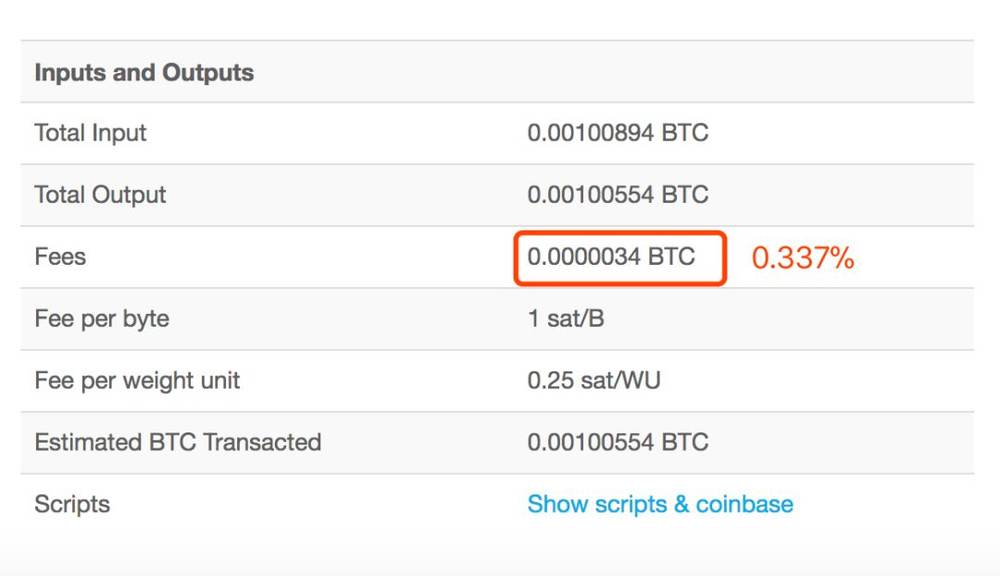Open the Show scripts & coinbase link
This screenshot has height=576, width=1000.
click(660, 504)
